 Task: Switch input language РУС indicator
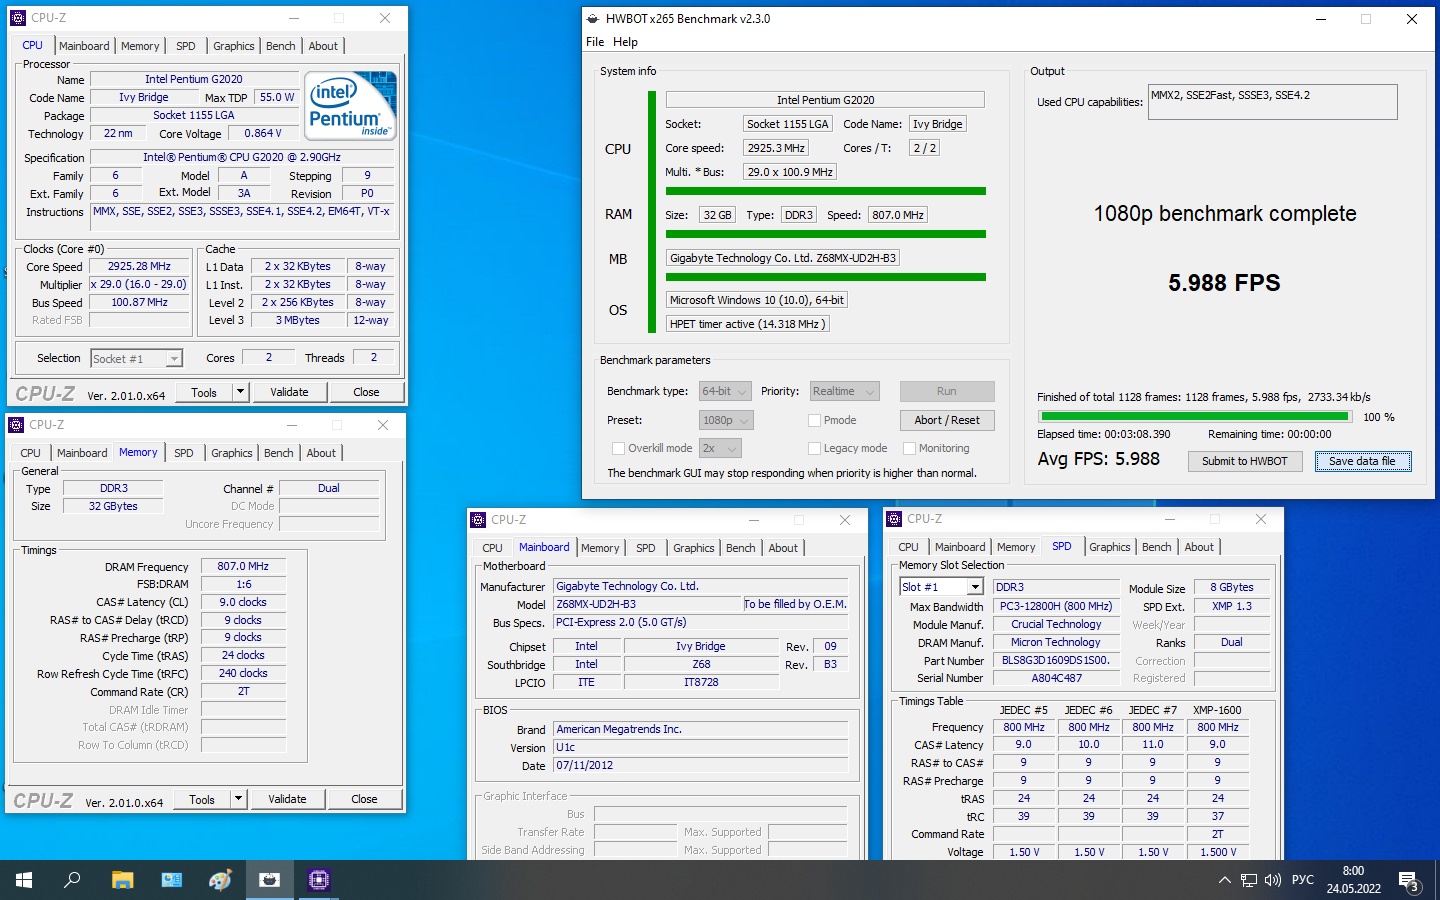coord(1302,880)
